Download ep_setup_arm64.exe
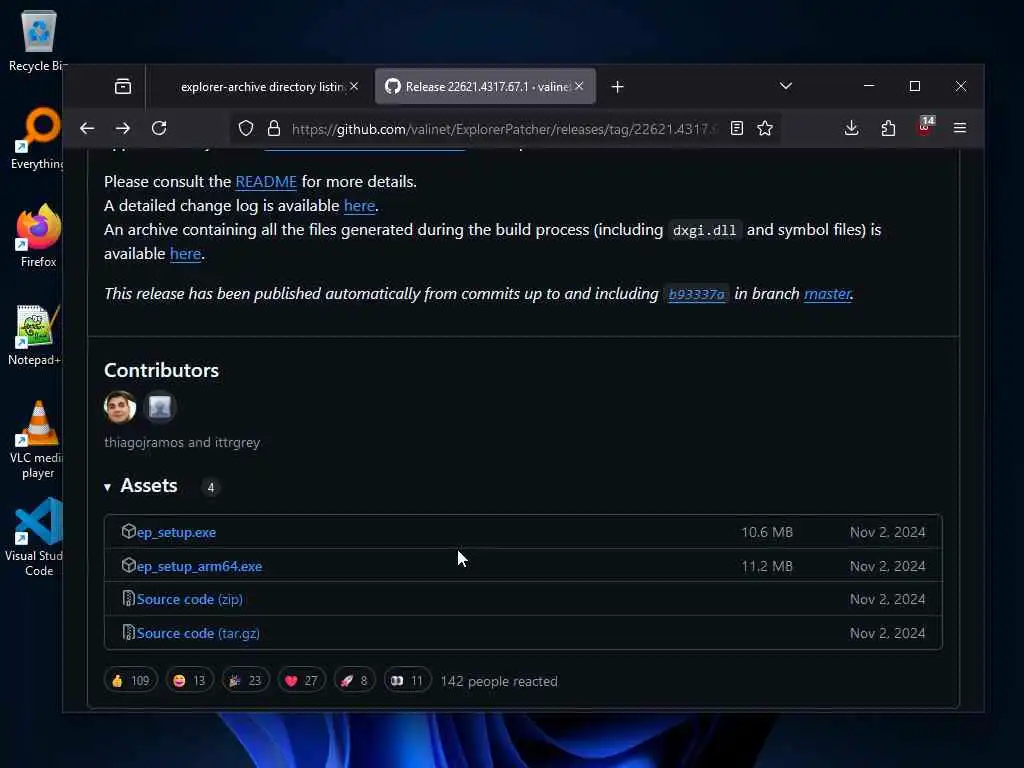1024x768 pixels. pos(199,566)
